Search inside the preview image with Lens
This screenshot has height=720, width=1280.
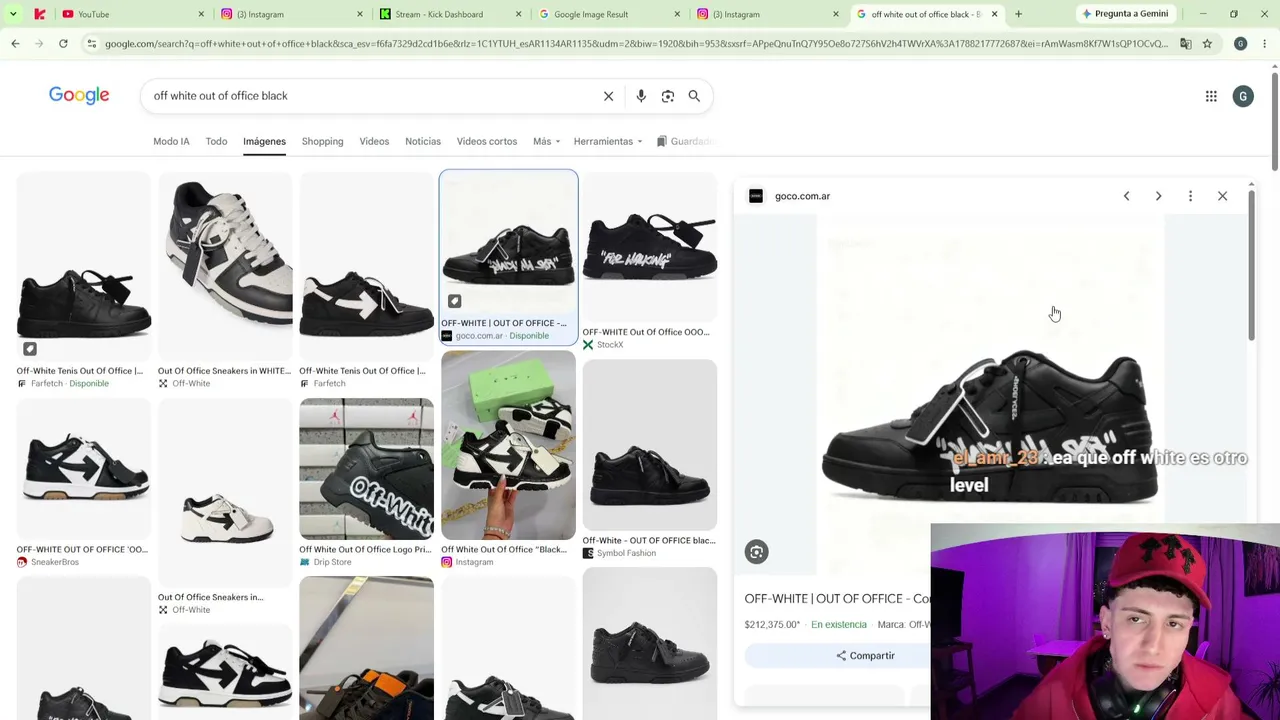tap(756, 552)
